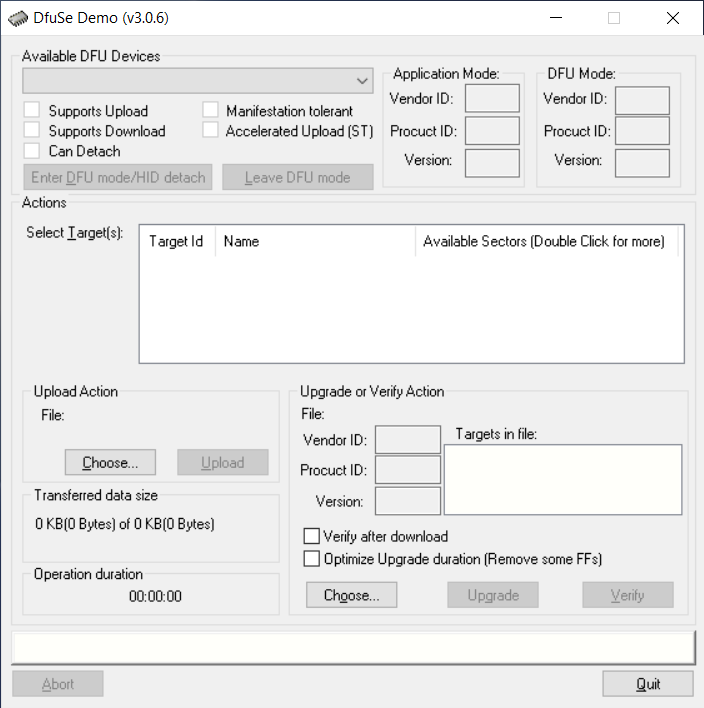Toggle the Manifestation tolerant checkbox
The height and width of the screenshot is (708, 704).
[x=210, y=111]
